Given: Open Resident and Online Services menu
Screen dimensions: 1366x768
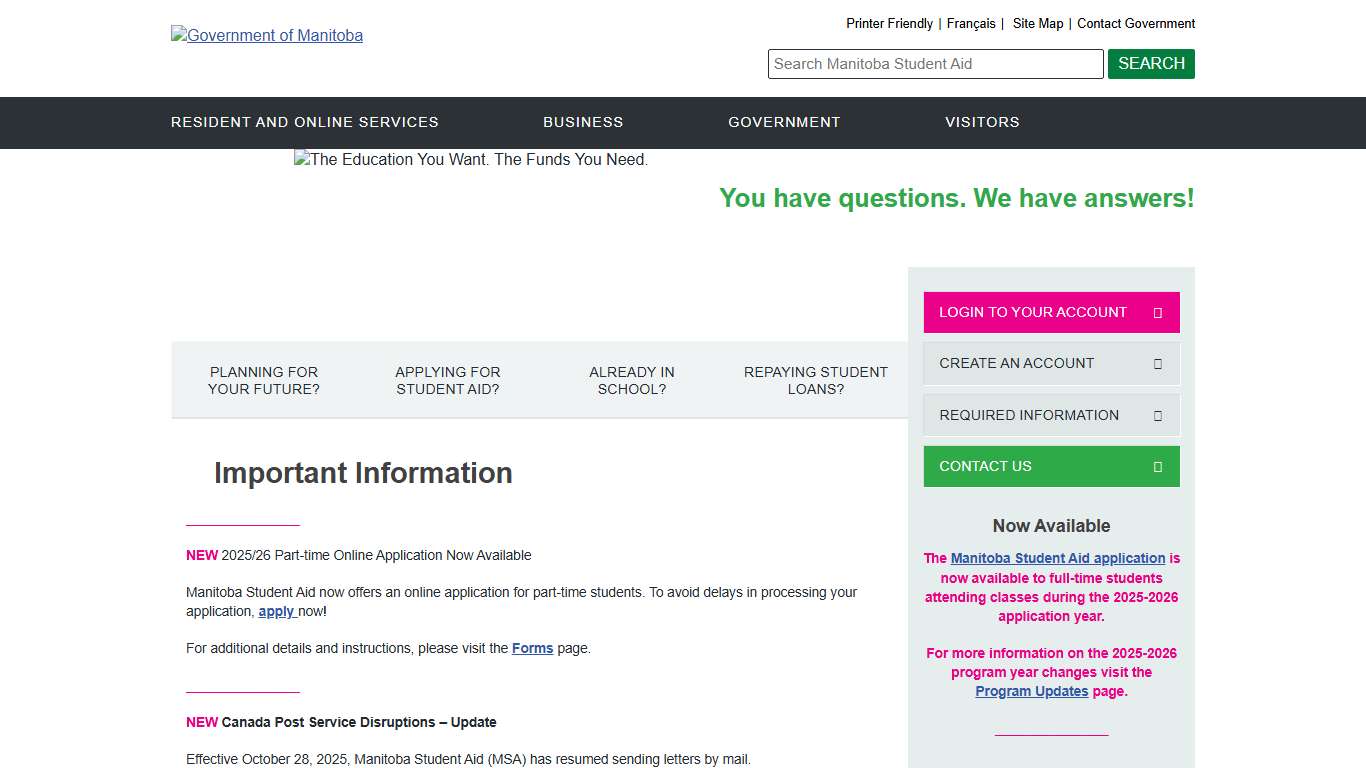Looking at the screenshot, I should 304,122.
